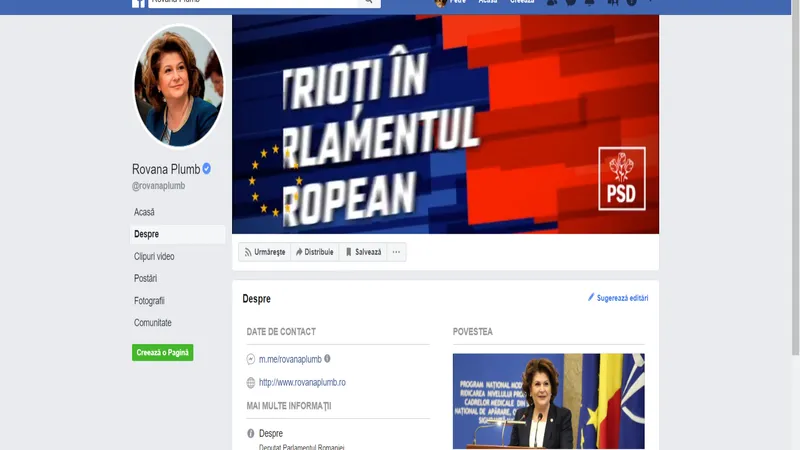Viewport: 800px width, 450px height.
Task: Click the Messenger icon in contact details
Action: point(251,359)
